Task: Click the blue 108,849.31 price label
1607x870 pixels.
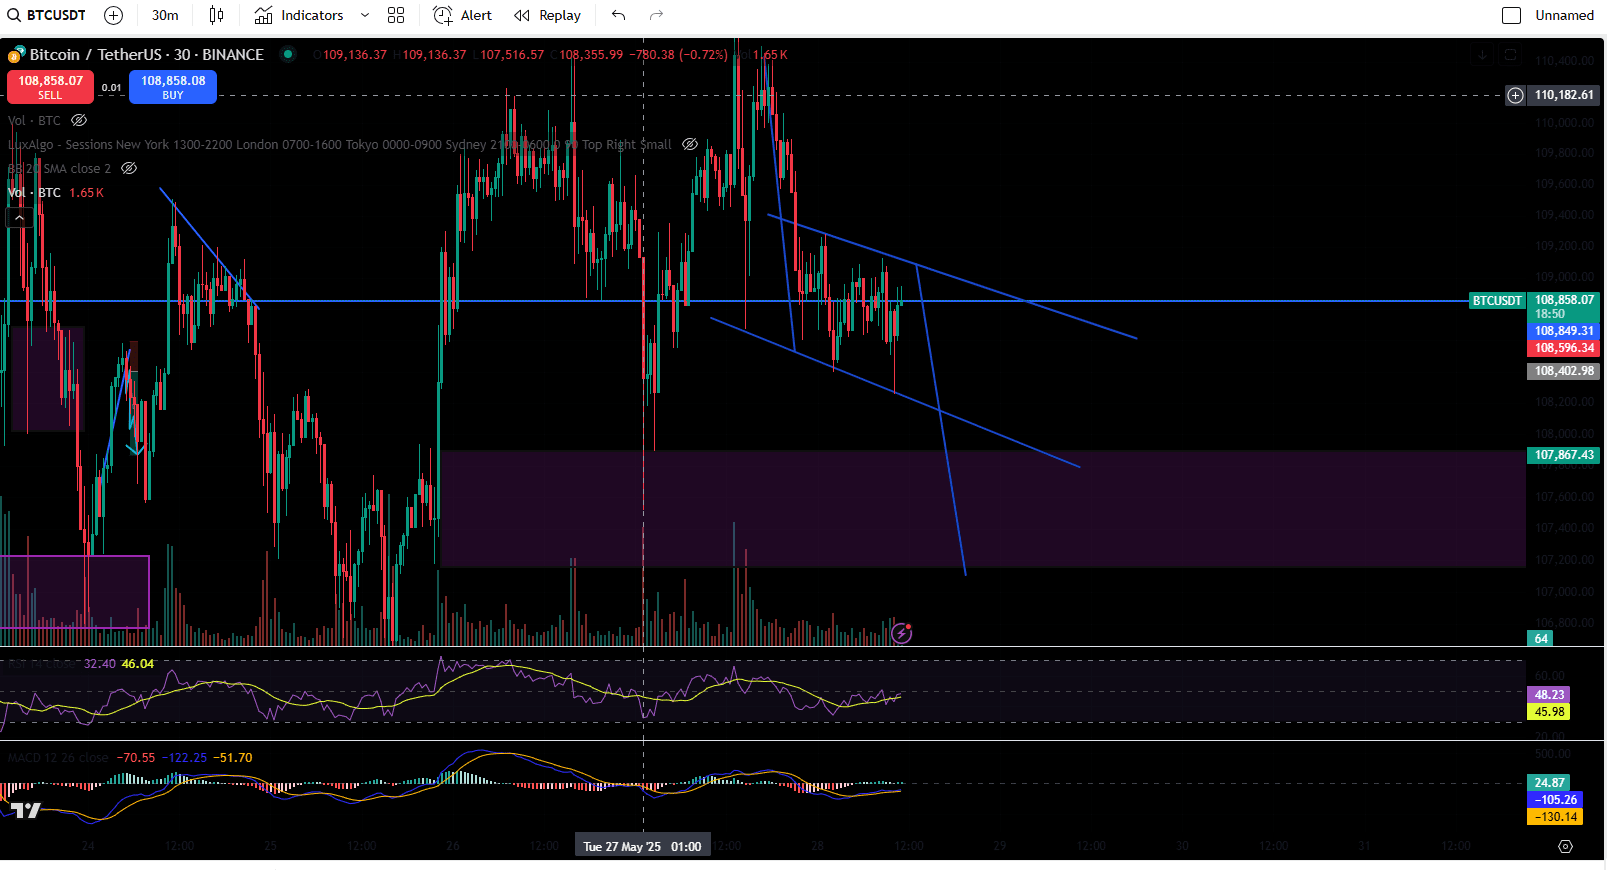Action: coord(1564,331)
